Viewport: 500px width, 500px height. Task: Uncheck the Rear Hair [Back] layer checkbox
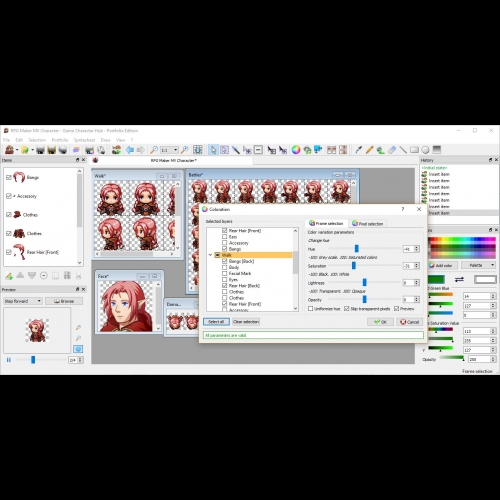click(x=225, y=286)
